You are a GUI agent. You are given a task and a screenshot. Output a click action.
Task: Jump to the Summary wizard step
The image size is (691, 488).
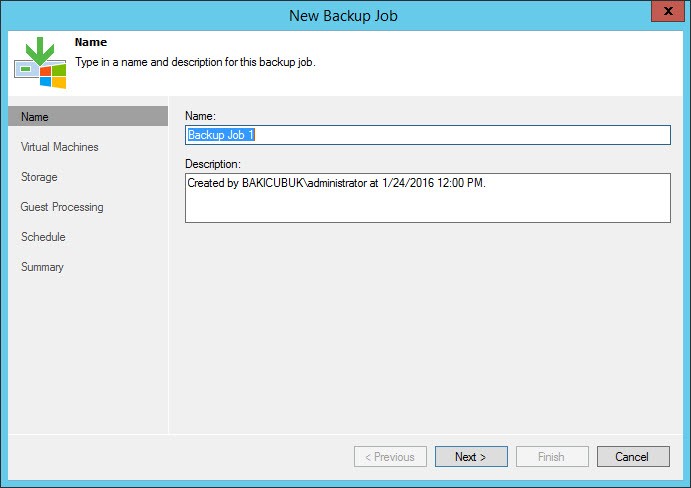42,267
